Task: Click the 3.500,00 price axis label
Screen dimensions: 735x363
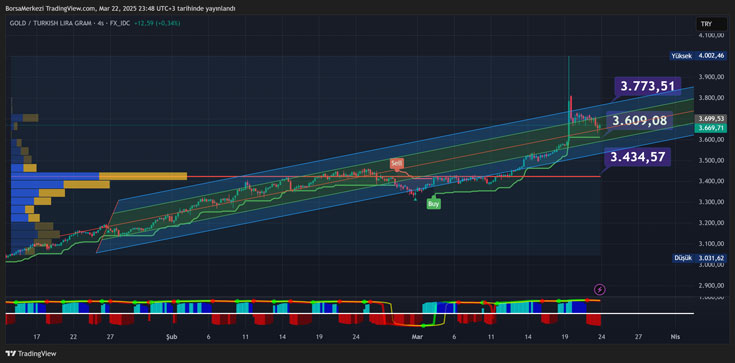Action: click(x=711, y=160)
